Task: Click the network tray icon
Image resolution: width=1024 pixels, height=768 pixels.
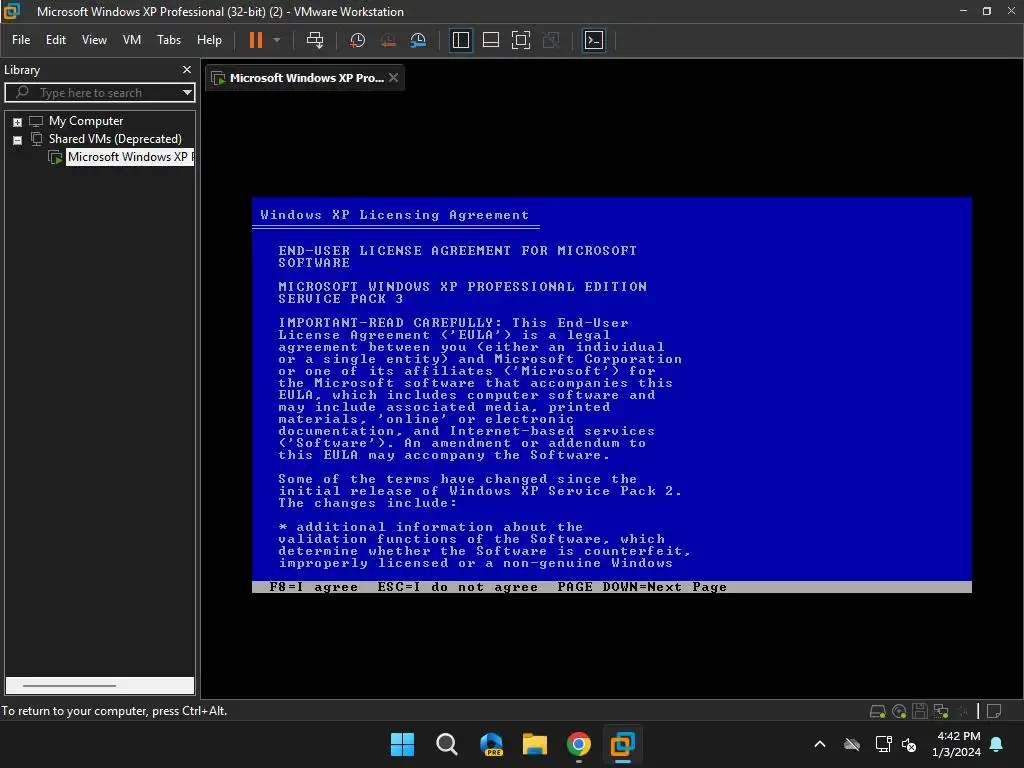Action: click(884, 744)
